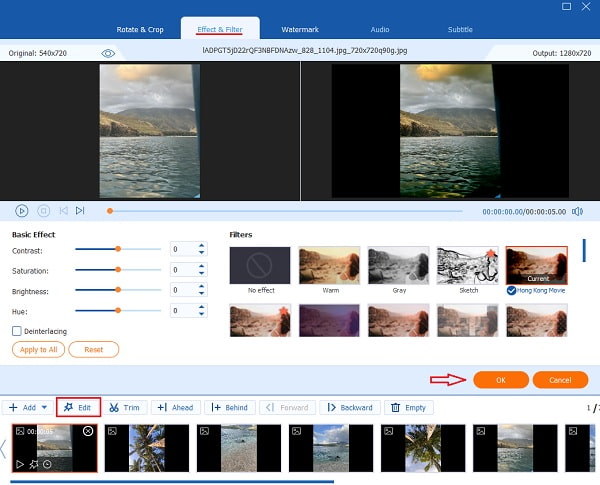The image size is (600, 485).
Task: Click the Edit magic wand button
Action: pyautogui.click(x=78, y=407)
